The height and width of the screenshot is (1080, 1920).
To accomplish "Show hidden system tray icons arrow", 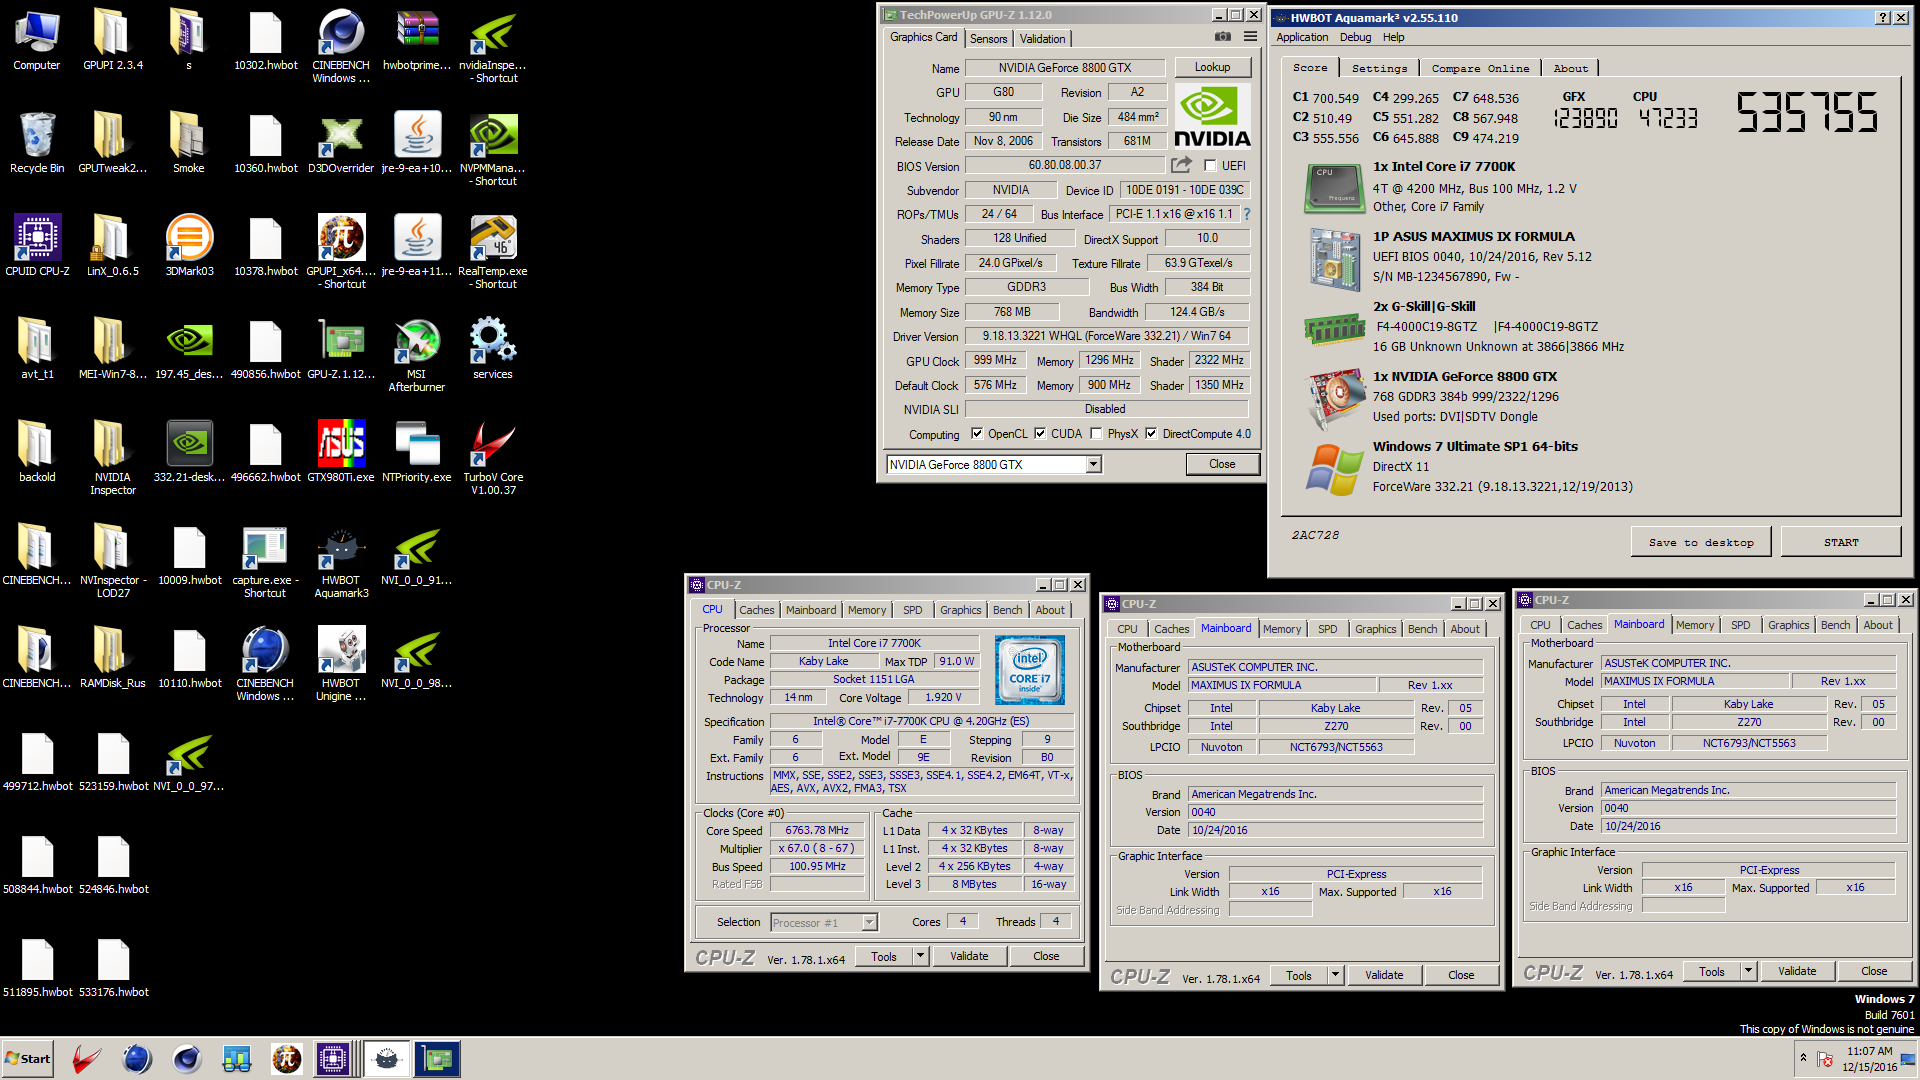I will pyautogui.click(x=1803, y=1057).
